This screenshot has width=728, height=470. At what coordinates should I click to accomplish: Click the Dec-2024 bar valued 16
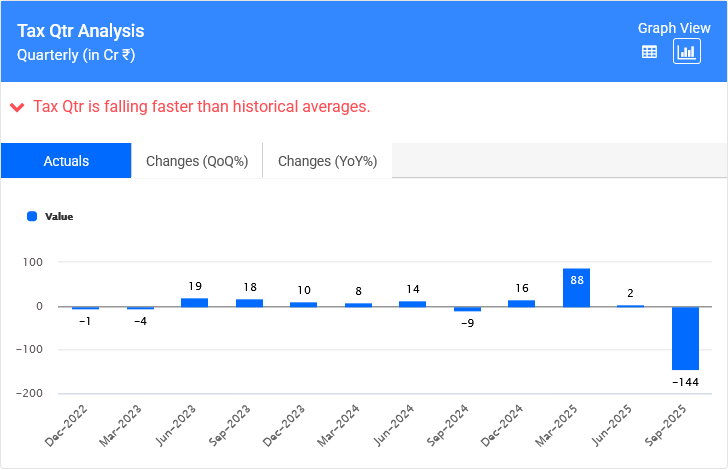click(x=521, y=303)
